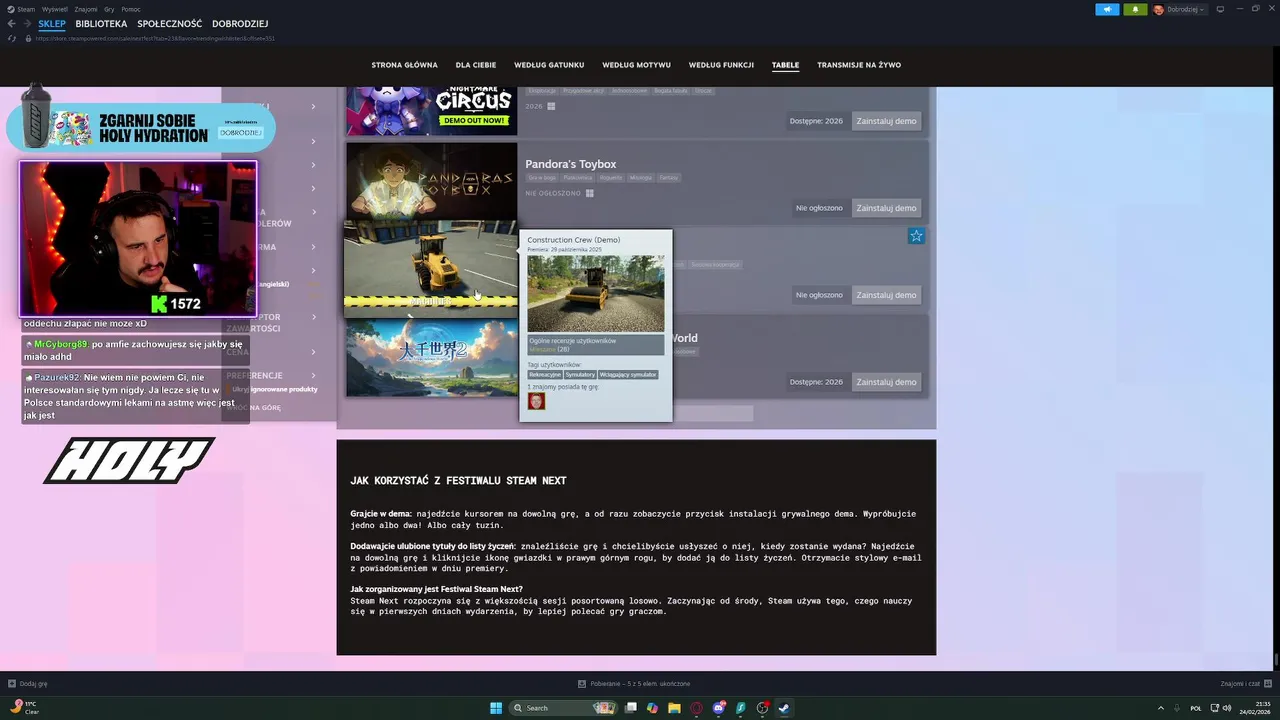The height and width of the screenshot is (720, 1280).
Task: Open Task View in taskbar
Action: [630, 708]
